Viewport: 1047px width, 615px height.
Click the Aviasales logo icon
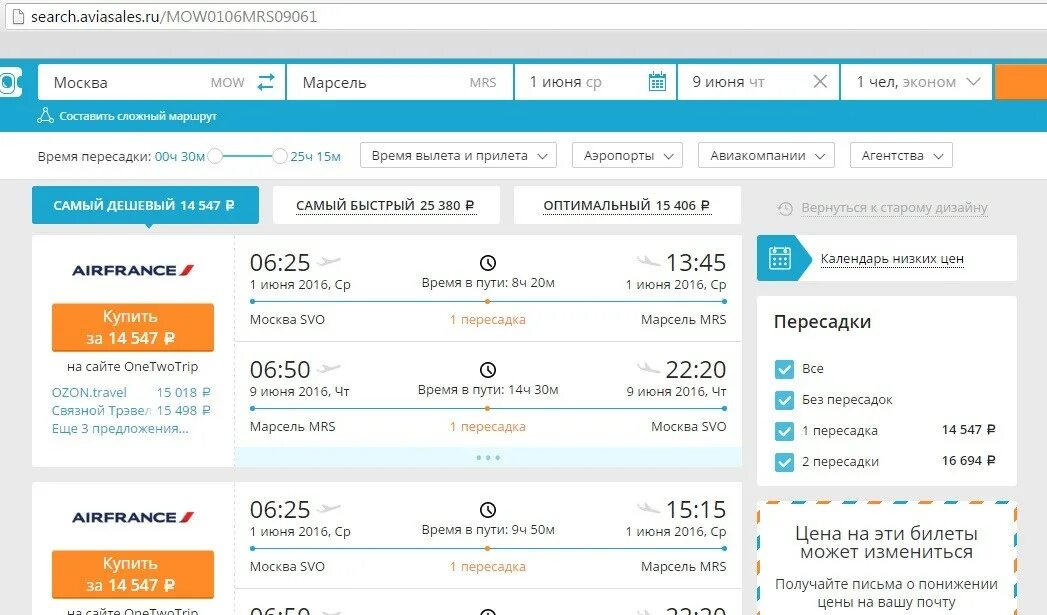click(x=10, y=83)
